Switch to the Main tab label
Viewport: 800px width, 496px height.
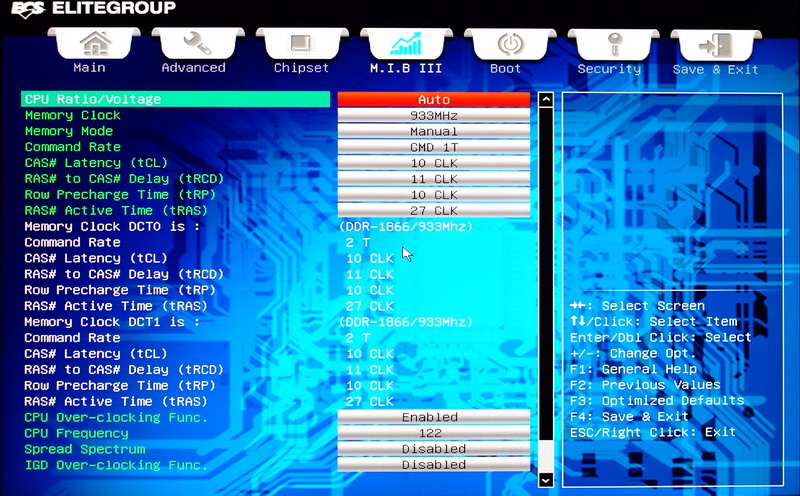(x=89, y=67)
